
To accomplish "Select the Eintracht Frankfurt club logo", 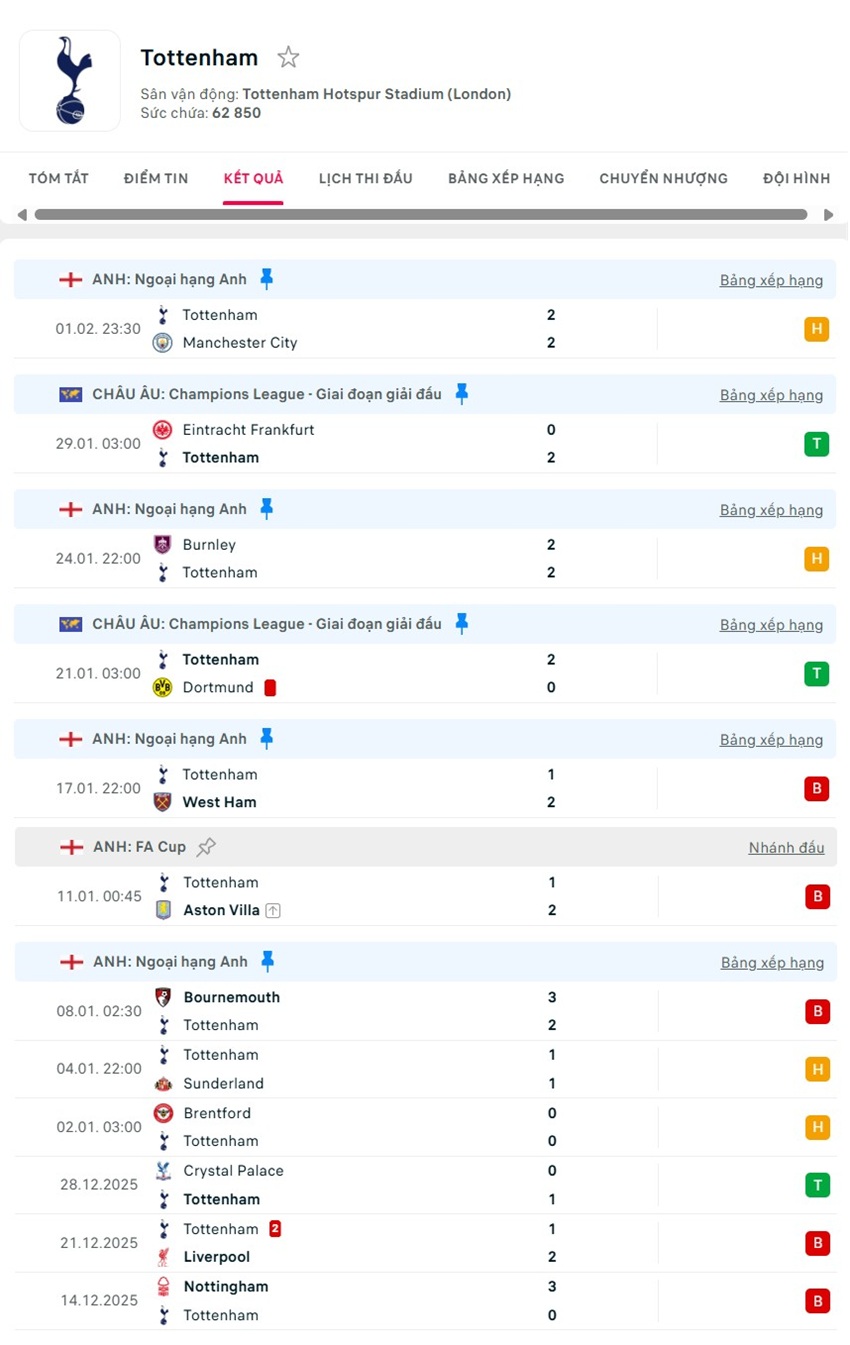I will click(x=162, y=429).
